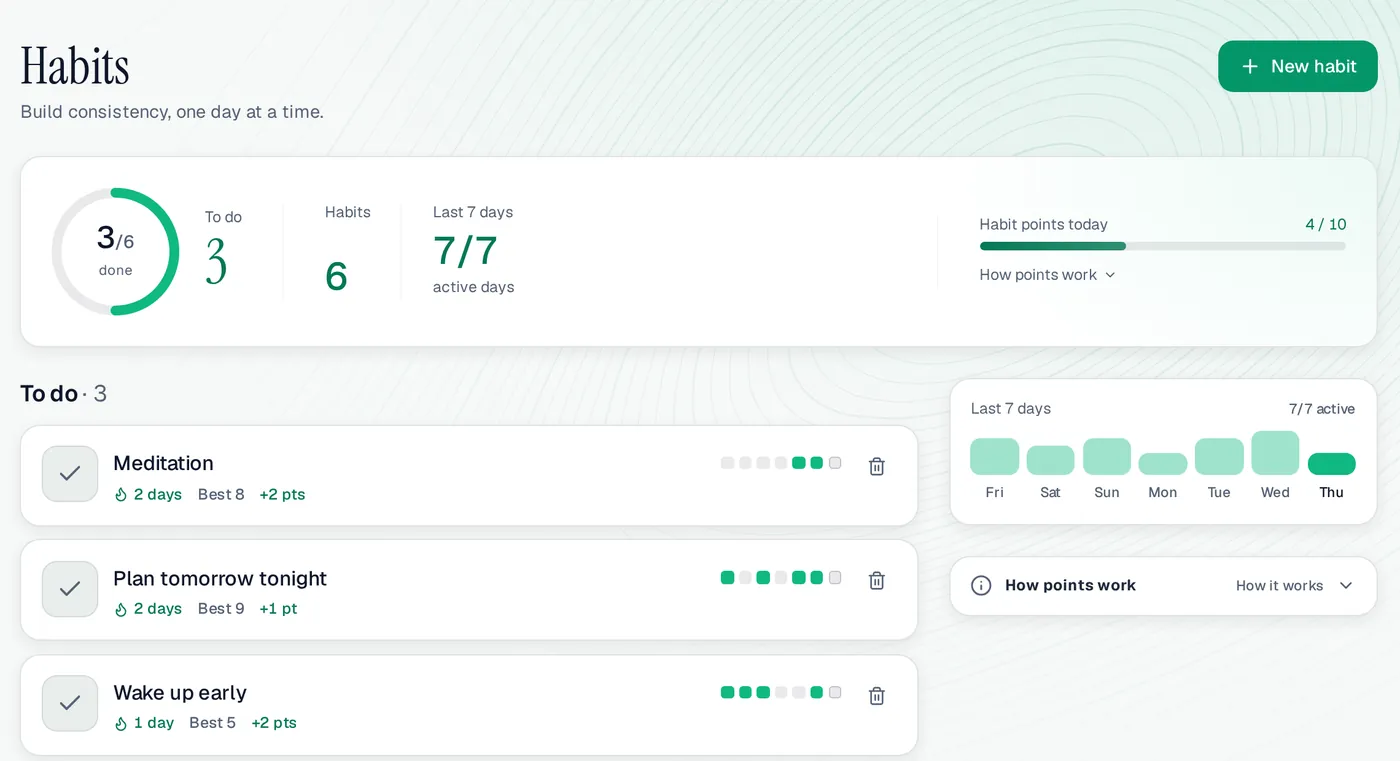Viewport: 1400px width, 761px height.
Task: Click the Habit points today progress bar
Action: [1162, 246]
